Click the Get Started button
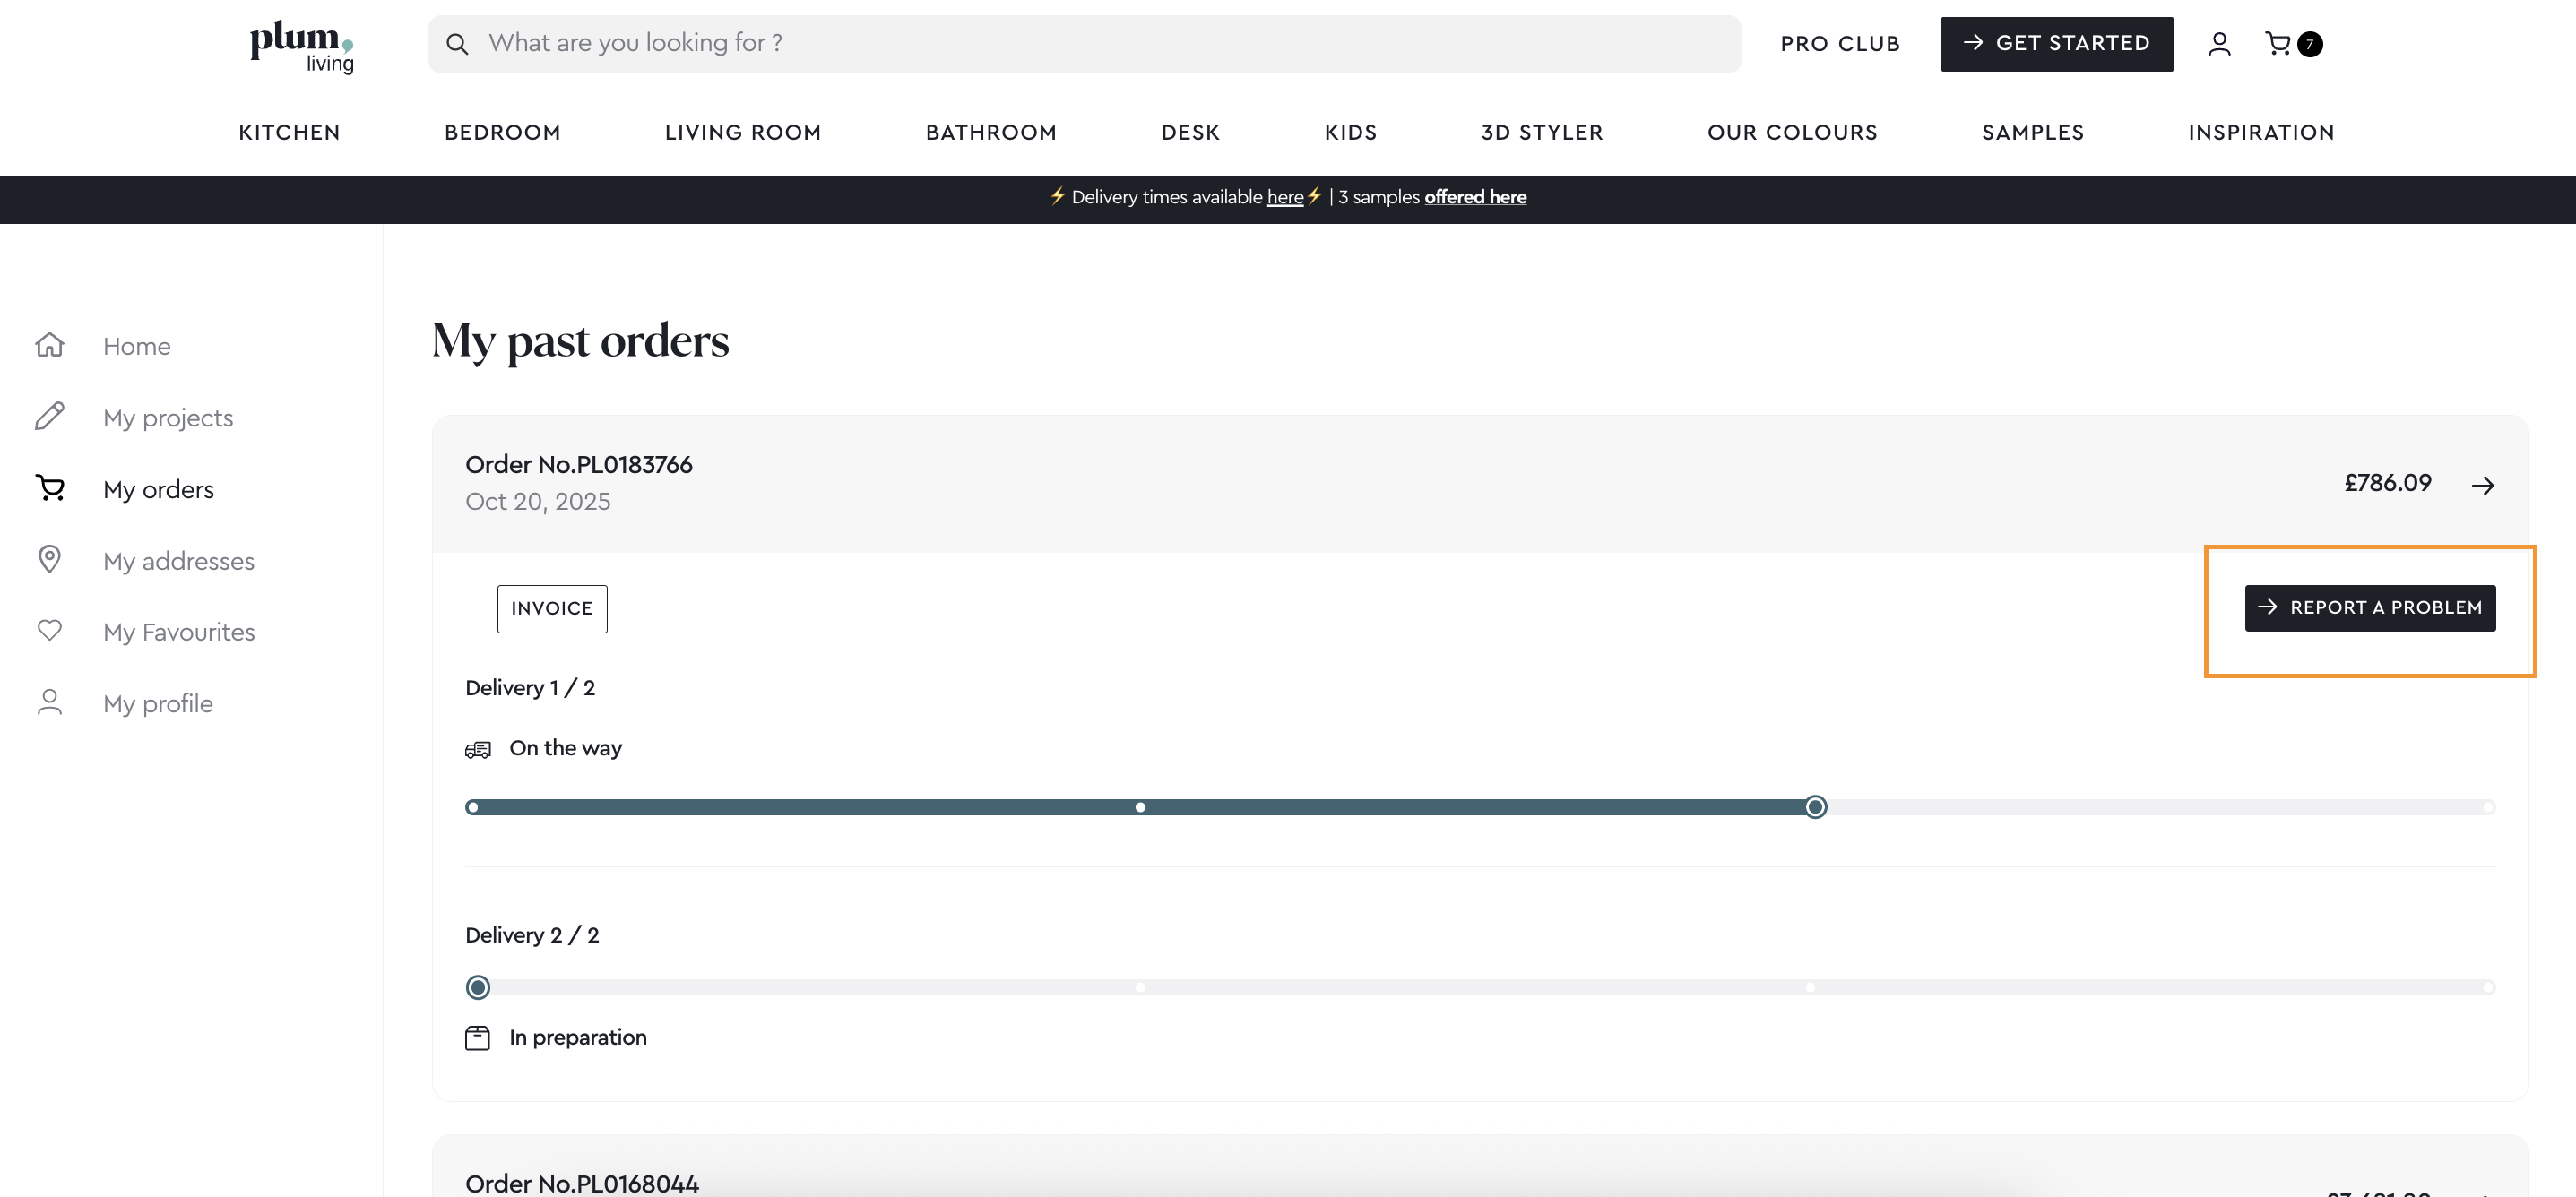 point(2056,44)
